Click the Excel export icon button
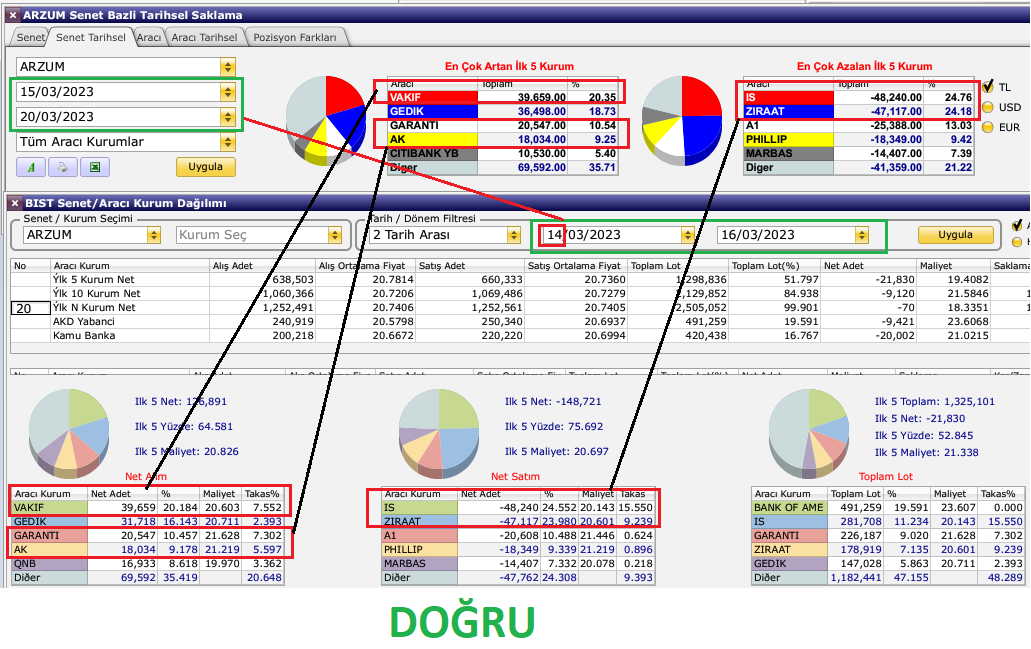The height and width of the screenshot is (649, 1031). (95, 167)
